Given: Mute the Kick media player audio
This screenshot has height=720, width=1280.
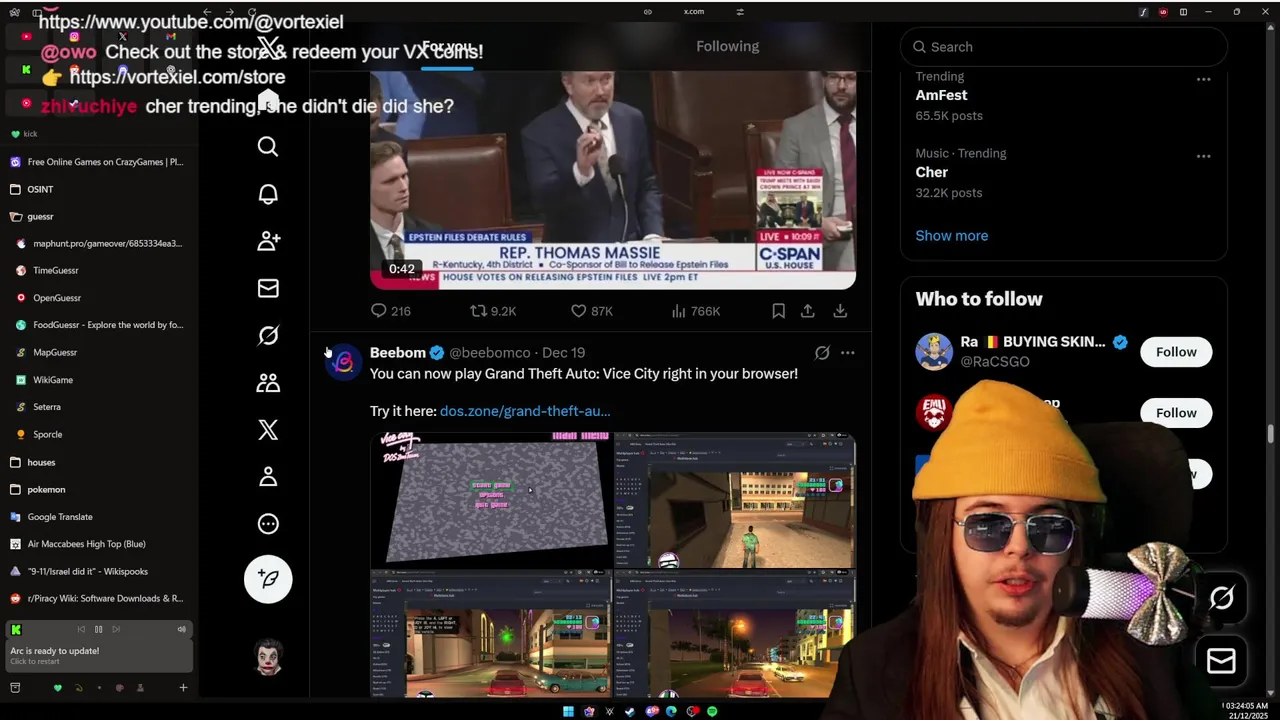Looking at the screenshot, I should tap(181, 629).
